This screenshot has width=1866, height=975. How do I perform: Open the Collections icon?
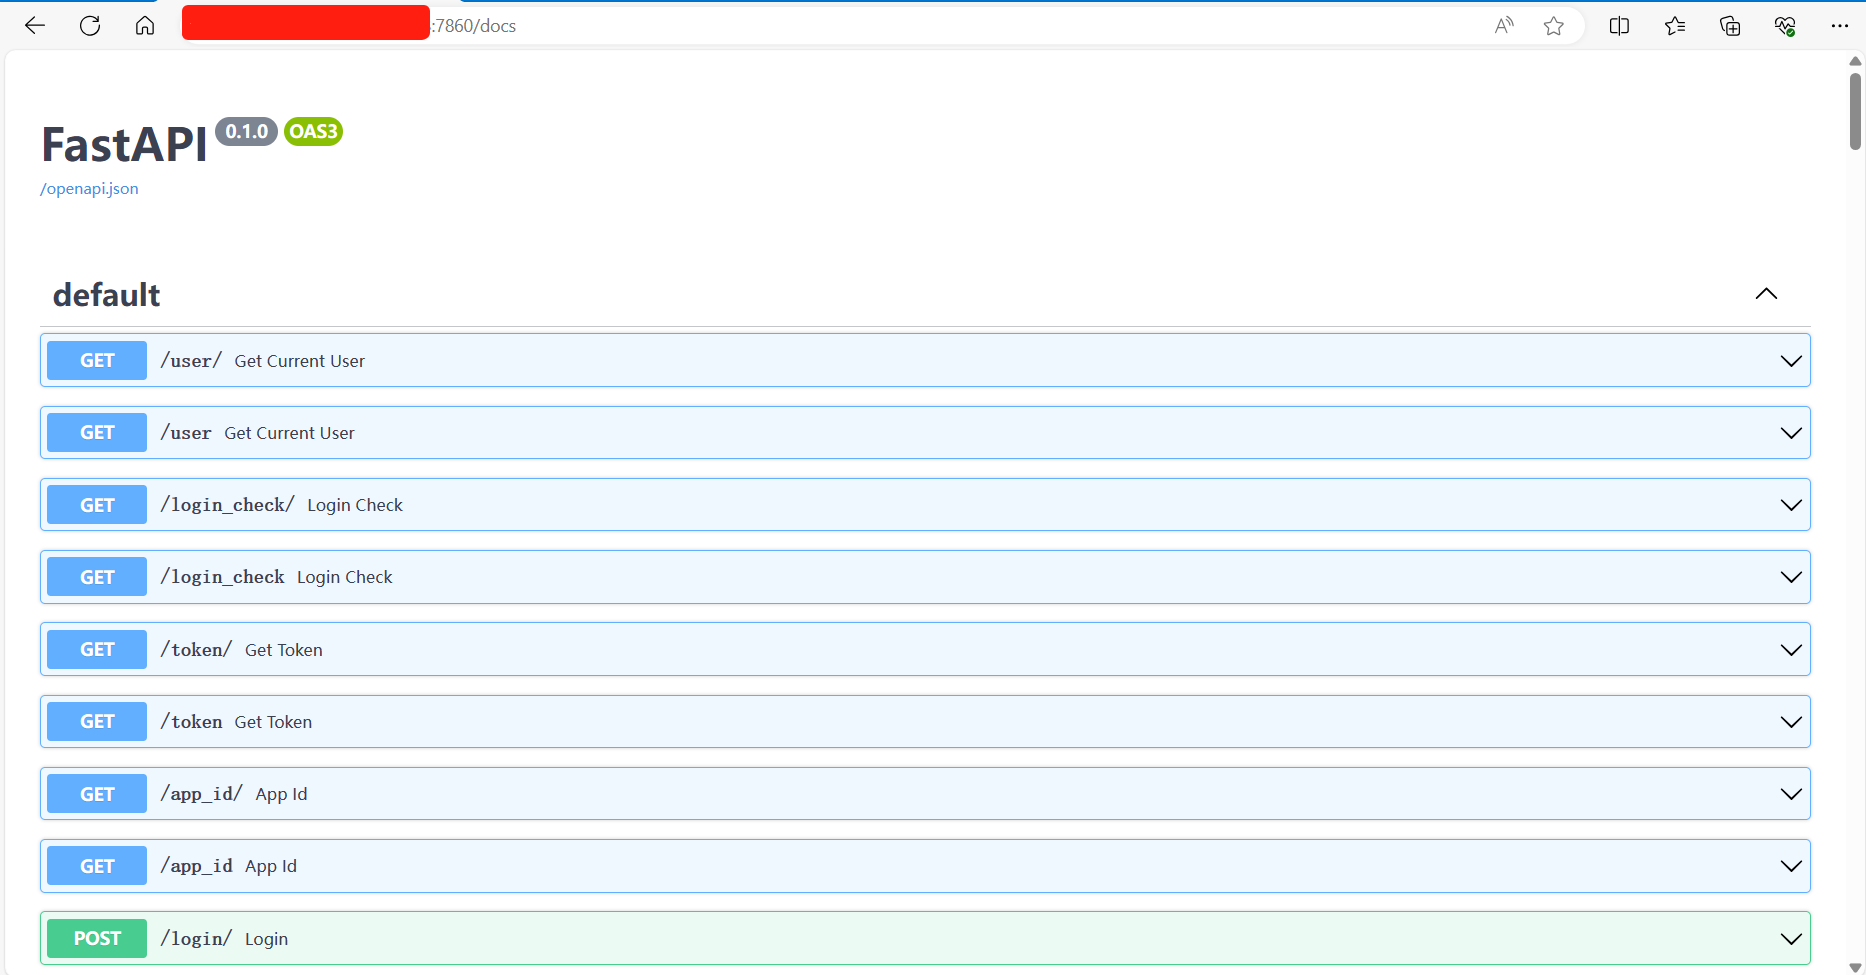[1730, 26]
